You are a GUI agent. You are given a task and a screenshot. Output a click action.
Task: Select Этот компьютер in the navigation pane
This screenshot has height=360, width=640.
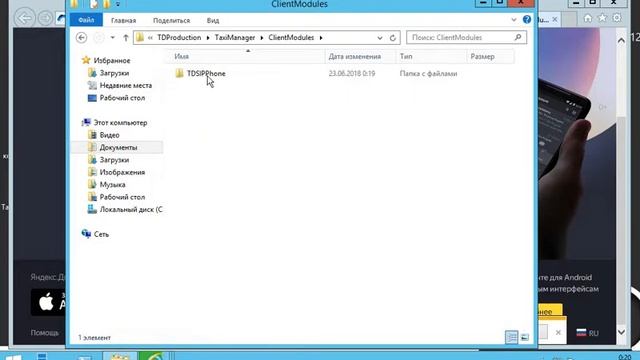pyautogui.click(x=120, y=122)
